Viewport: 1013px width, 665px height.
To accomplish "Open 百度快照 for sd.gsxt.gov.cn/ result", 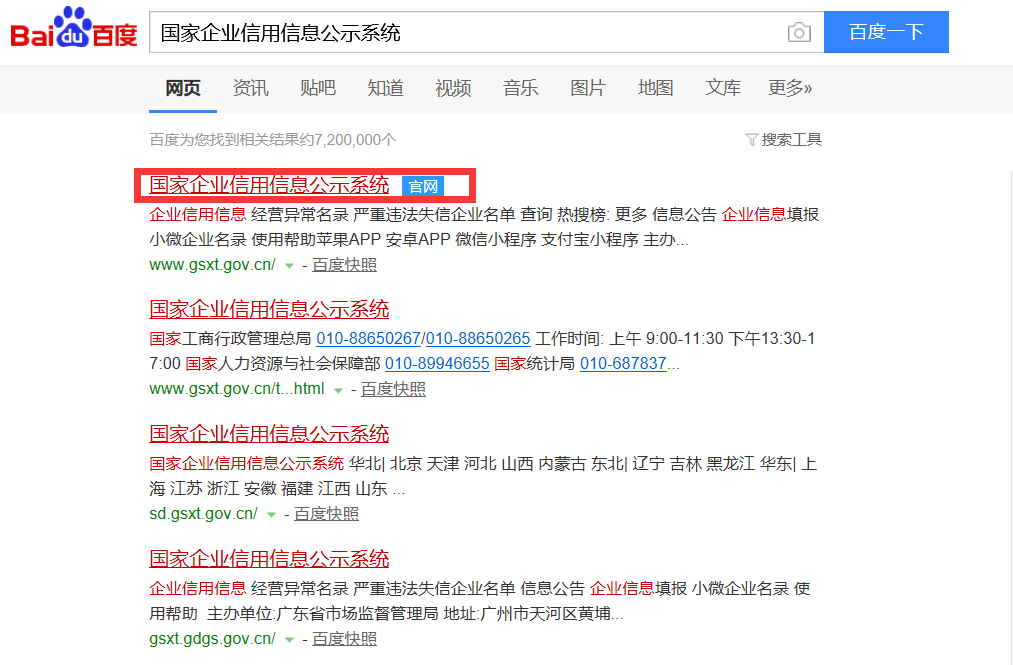I will [326, 514].
